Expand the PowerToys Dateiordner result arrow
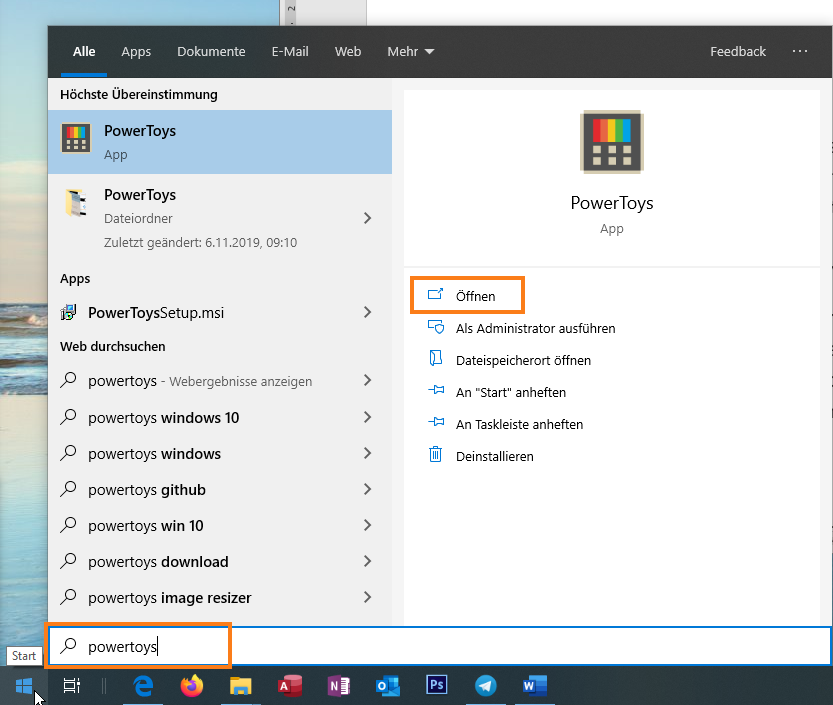 click(367, 218)
